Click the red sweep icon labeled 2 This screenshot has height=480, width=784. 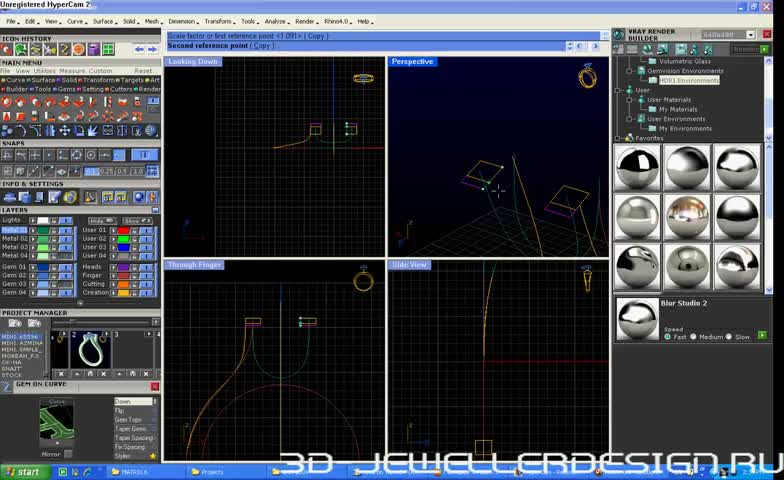pos(64,102)
